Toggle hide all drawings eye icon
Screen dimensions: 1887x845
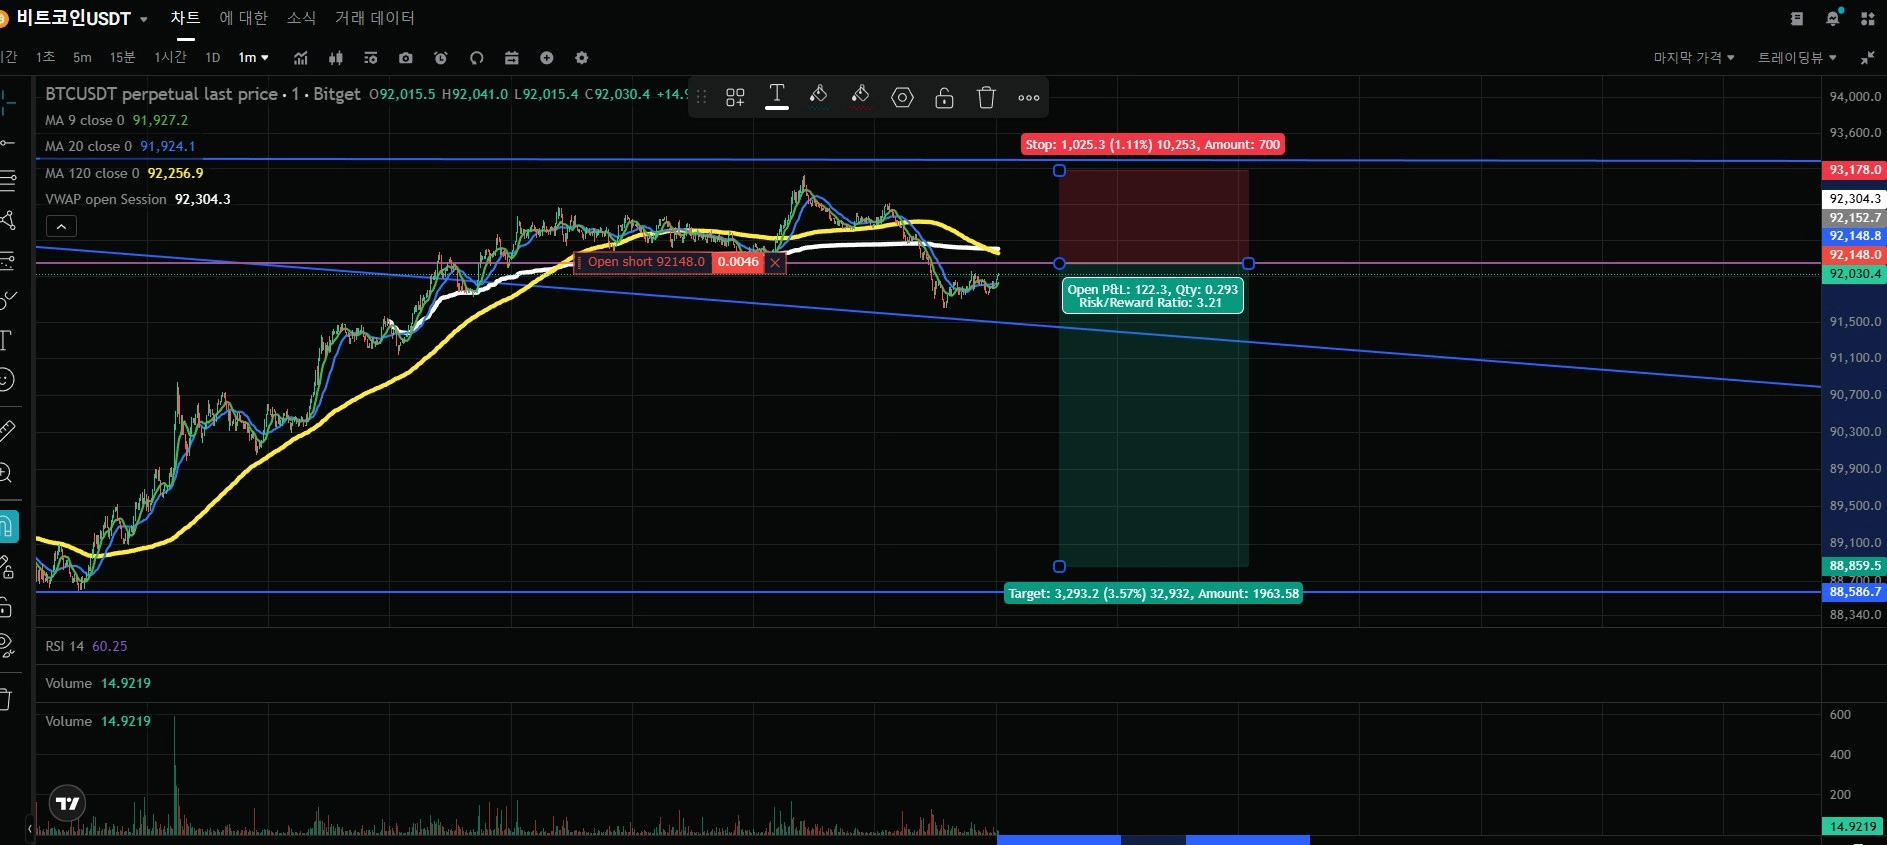pos(7,646)
